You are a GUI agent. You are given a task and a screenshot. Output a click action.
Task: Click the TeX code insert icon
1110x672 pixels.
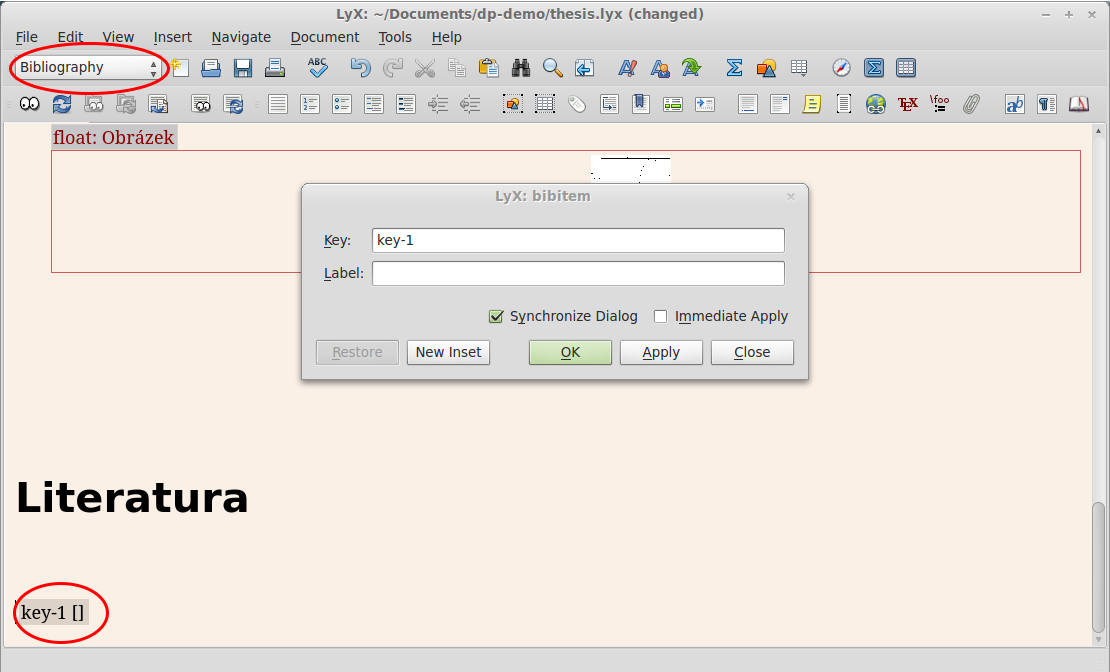(x=908, y=104)
